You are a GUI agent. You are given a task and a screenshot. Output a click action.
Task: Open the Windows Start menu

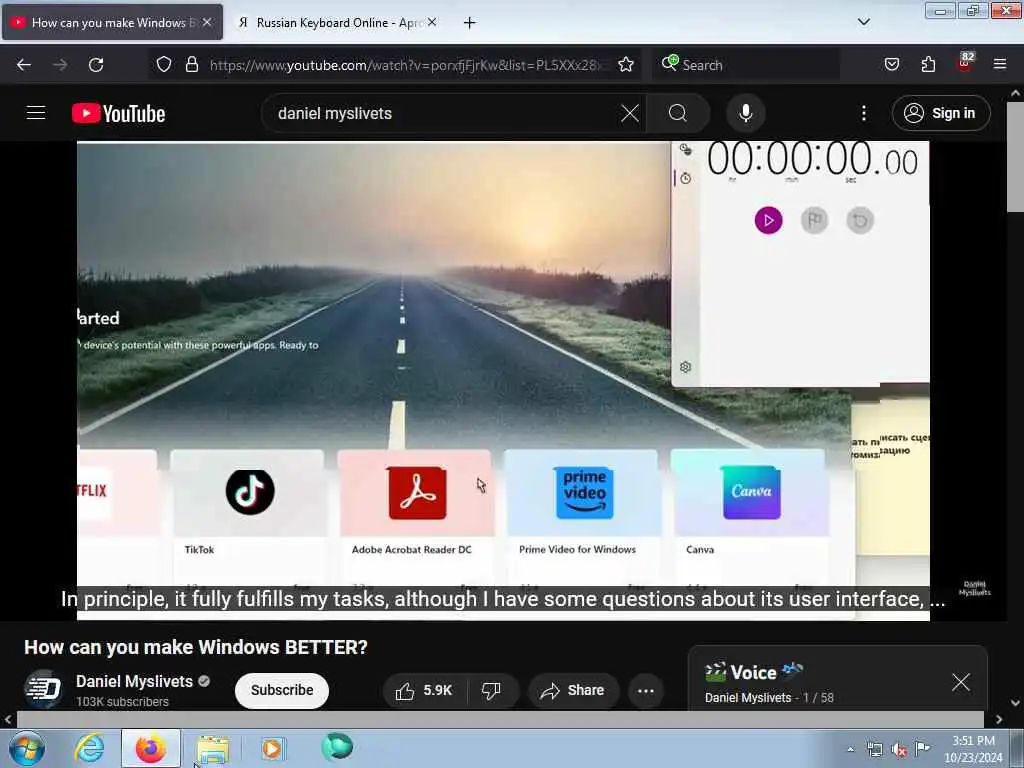(x=27, y=748)
